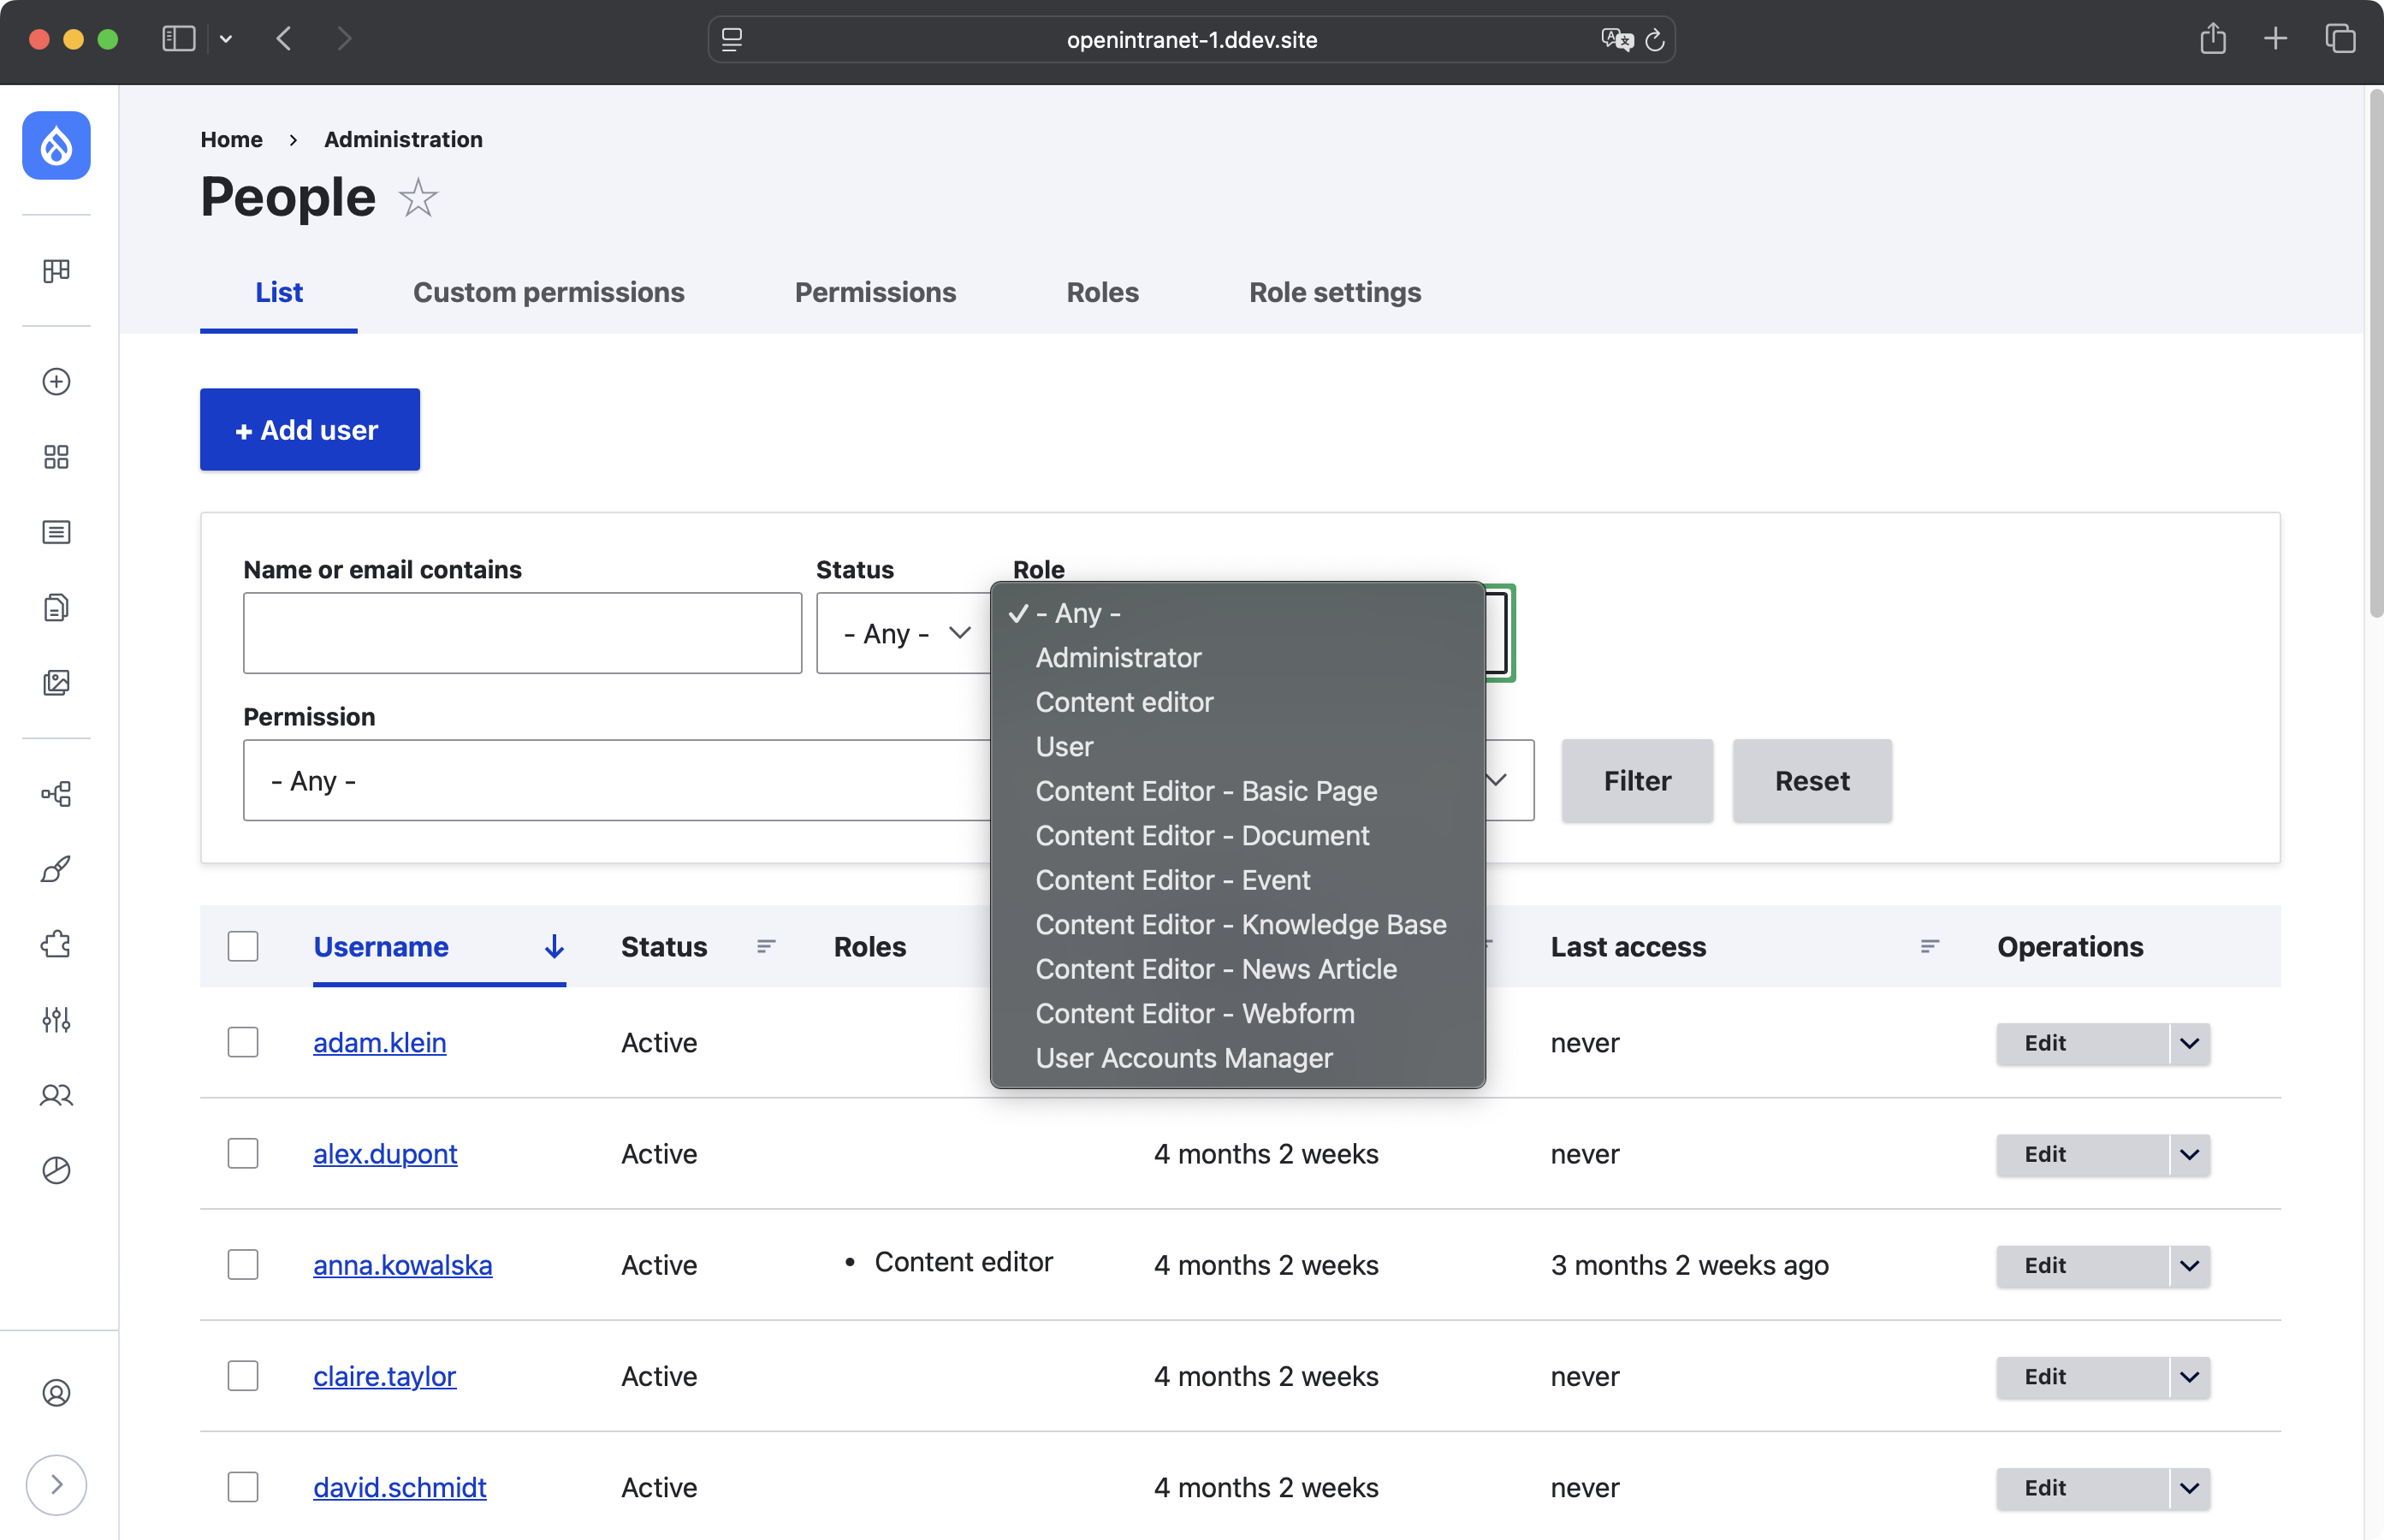Expand alex.dupont's Edit operations dropdown arrow
Image resolution: width=2384 pixels, height=1540 pixels.
tap(2189, 1154)
